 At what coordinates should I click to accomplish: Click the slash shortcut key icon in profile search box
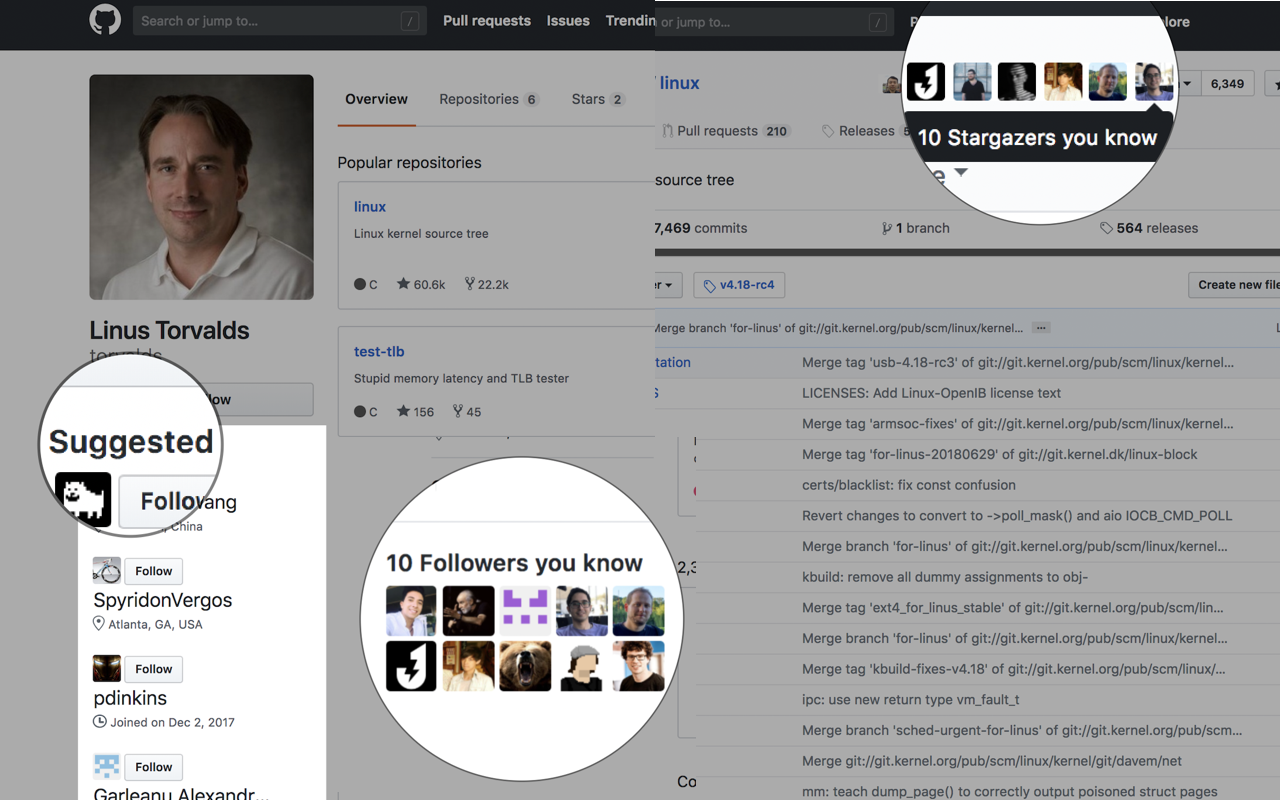410,21
